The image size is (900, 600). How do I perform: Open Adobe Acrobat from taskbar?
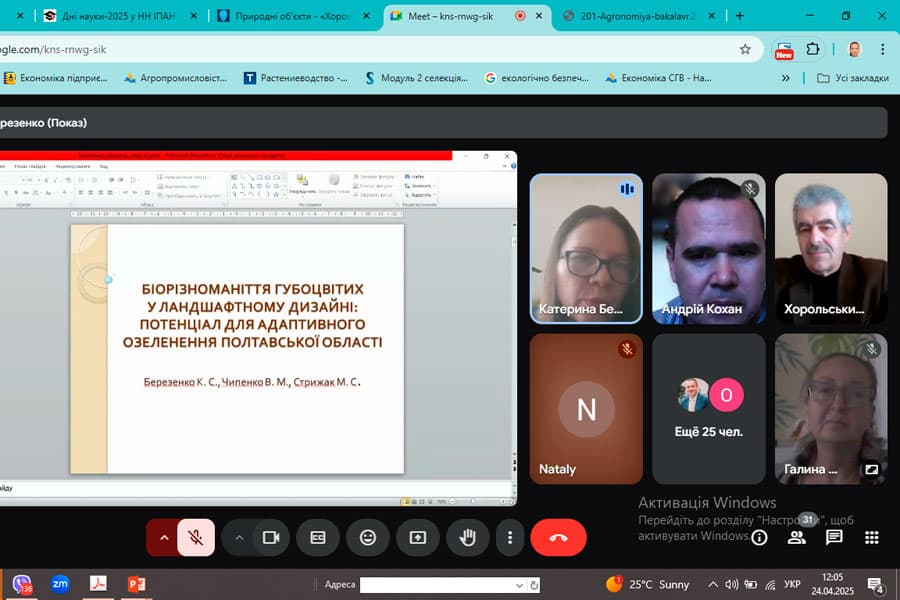pos(98,584)
